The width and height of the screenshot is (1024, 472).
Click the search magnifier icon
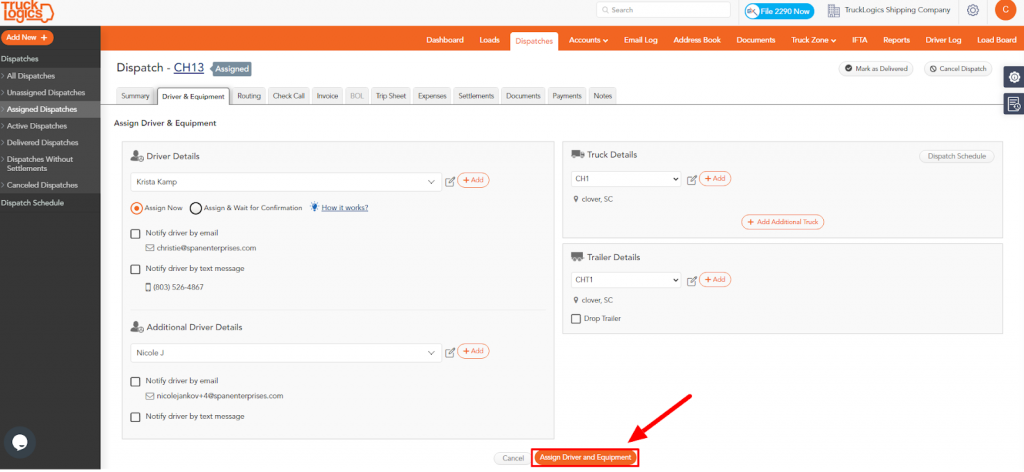pos(605,10)
